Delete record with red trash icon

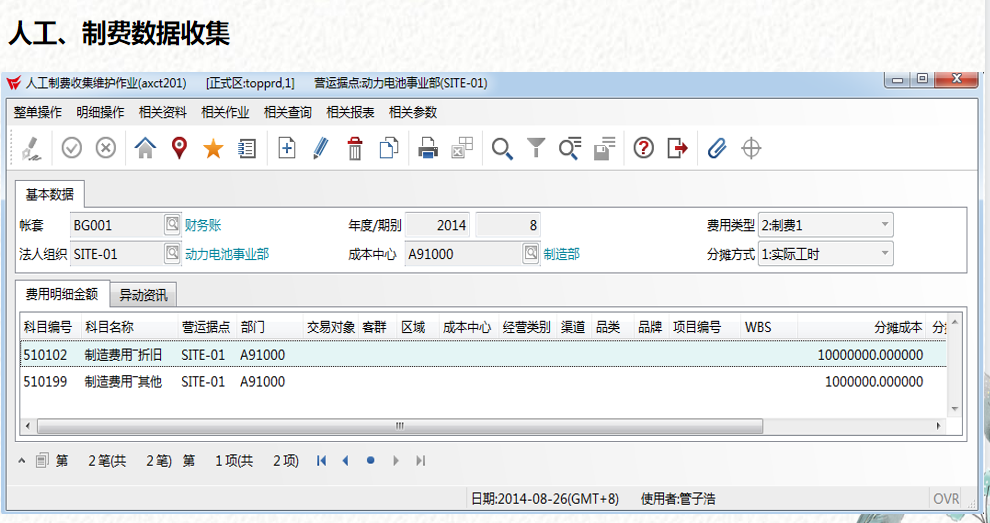[355, 148]
